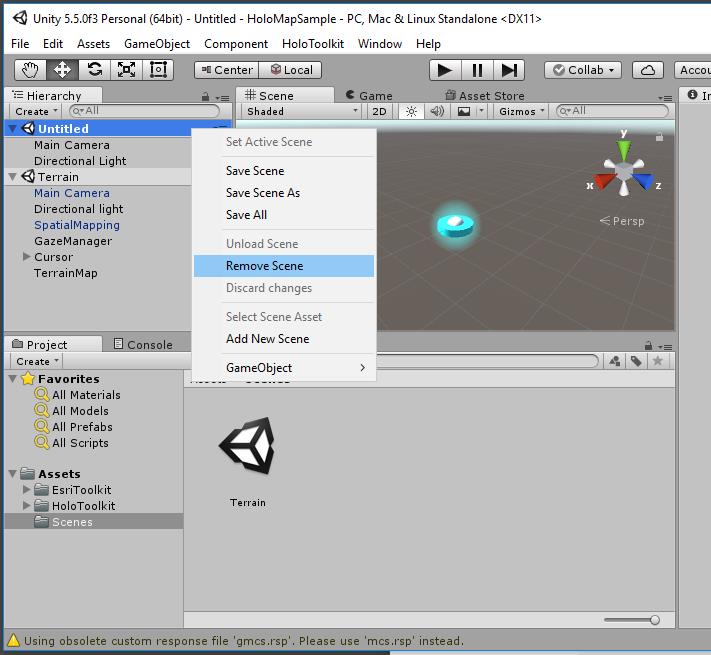Image resolution: width=711 pixels, height=655 pixels.
Task: Expand the EsriToolkit folder
Action: 26,490
